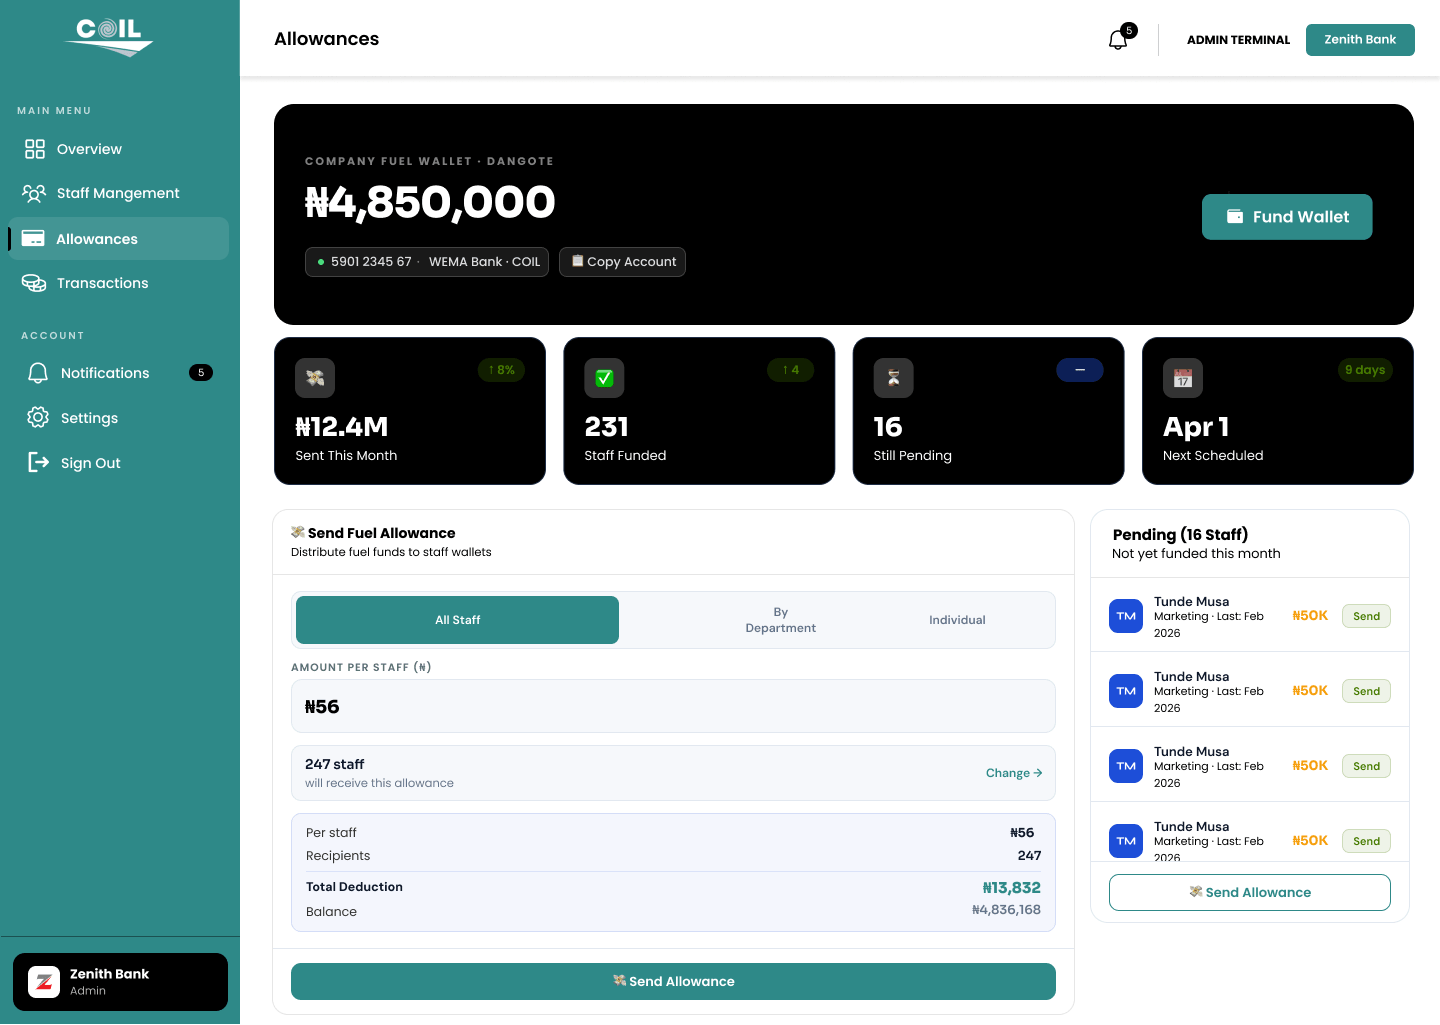The width and height of the screenshot is (1440, 1025).
Task: Click the Next Scheduled calendar icon
Action: point(1183,378)
